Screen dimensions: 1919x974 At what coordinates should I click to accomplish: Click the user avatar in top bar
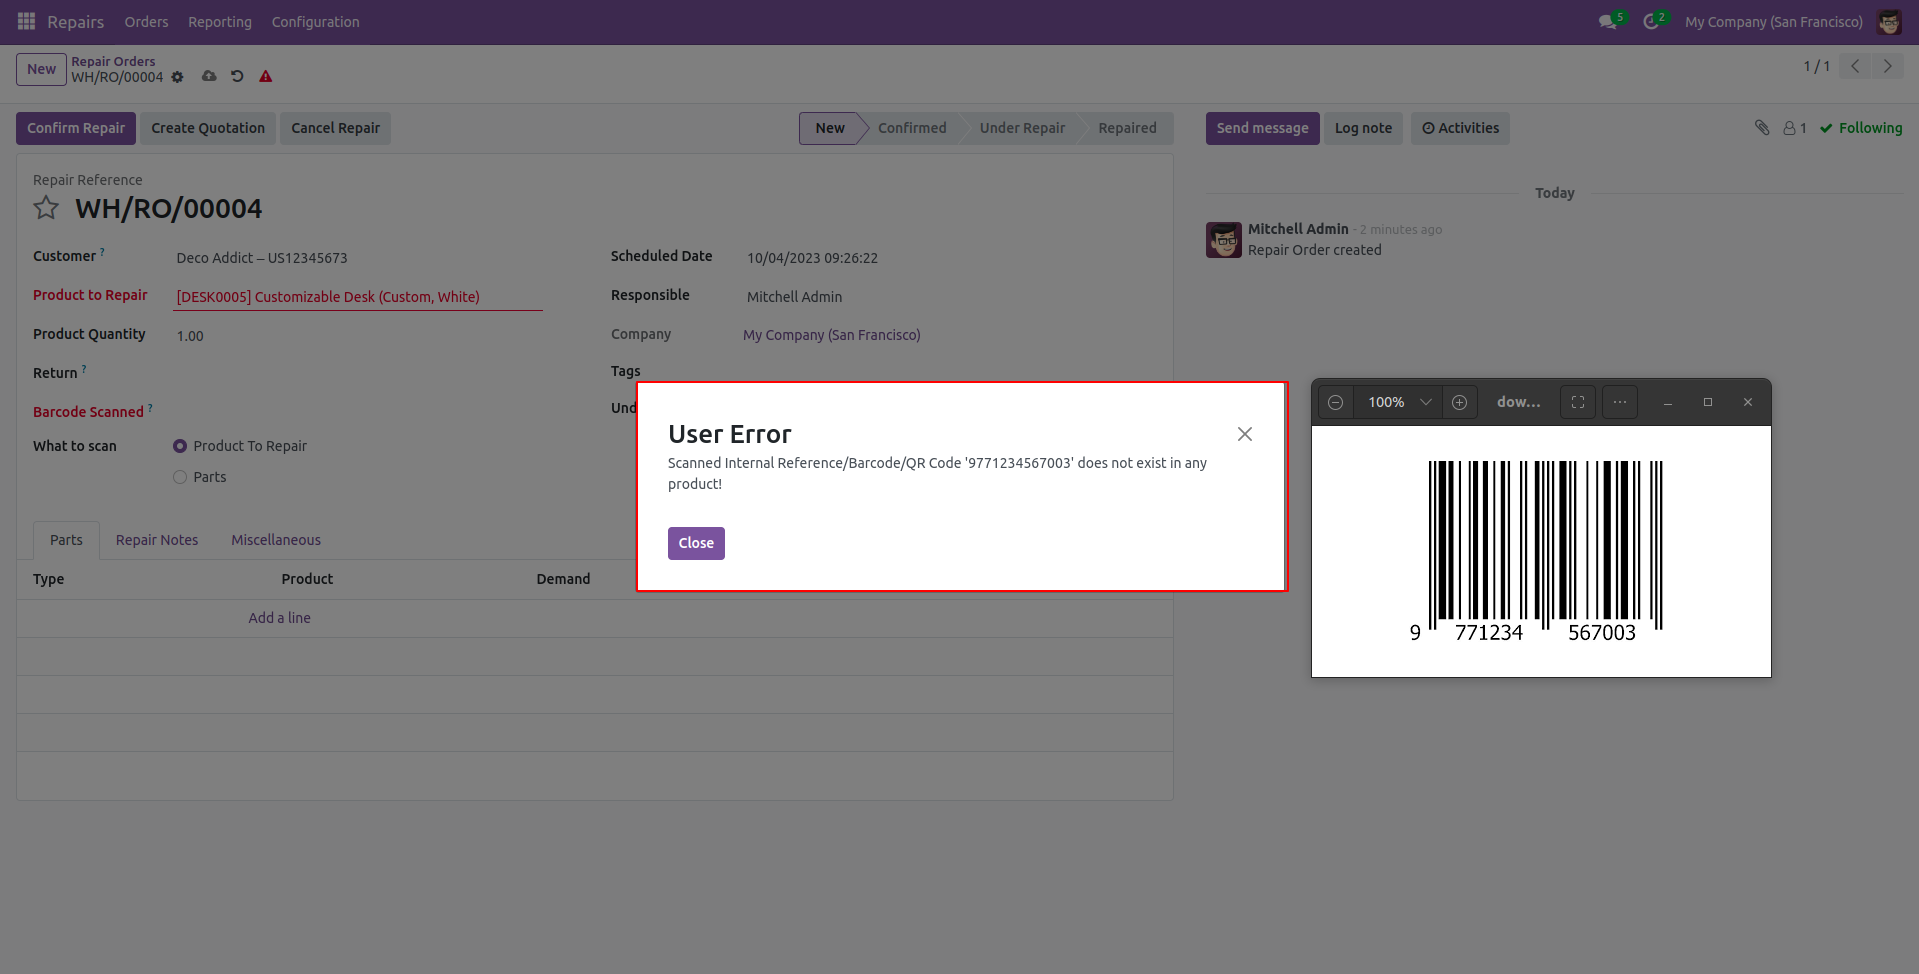point(1889,22)
